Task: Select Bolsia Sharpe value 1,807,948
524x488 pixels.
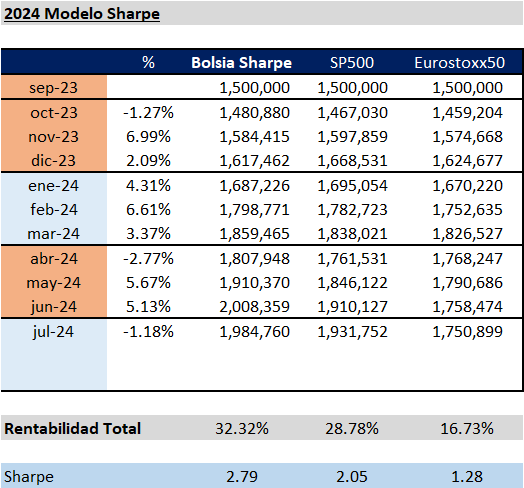Action: pyautogui.click(x=254, y=259)
